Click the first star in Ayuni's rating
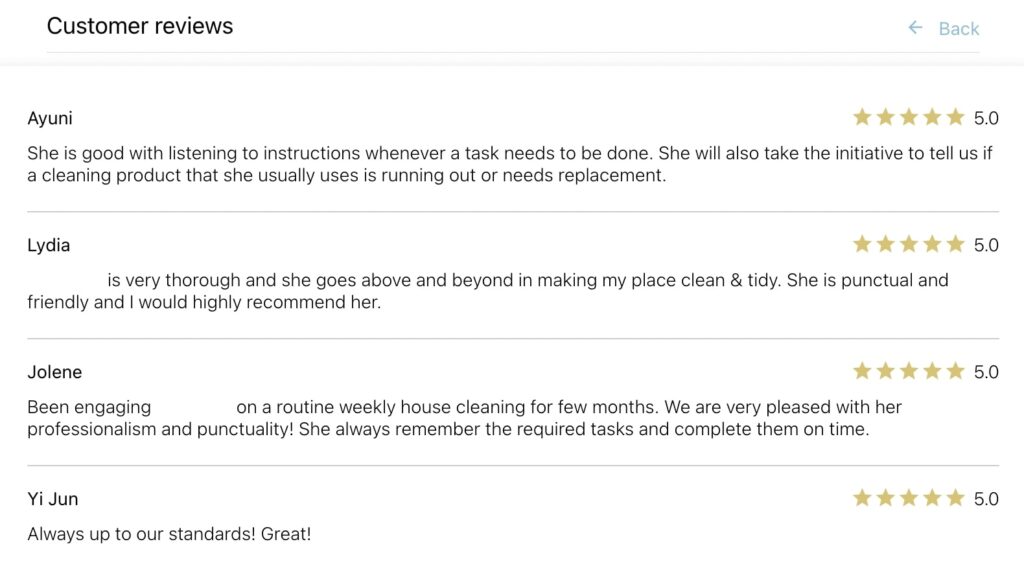 (862, 117)
